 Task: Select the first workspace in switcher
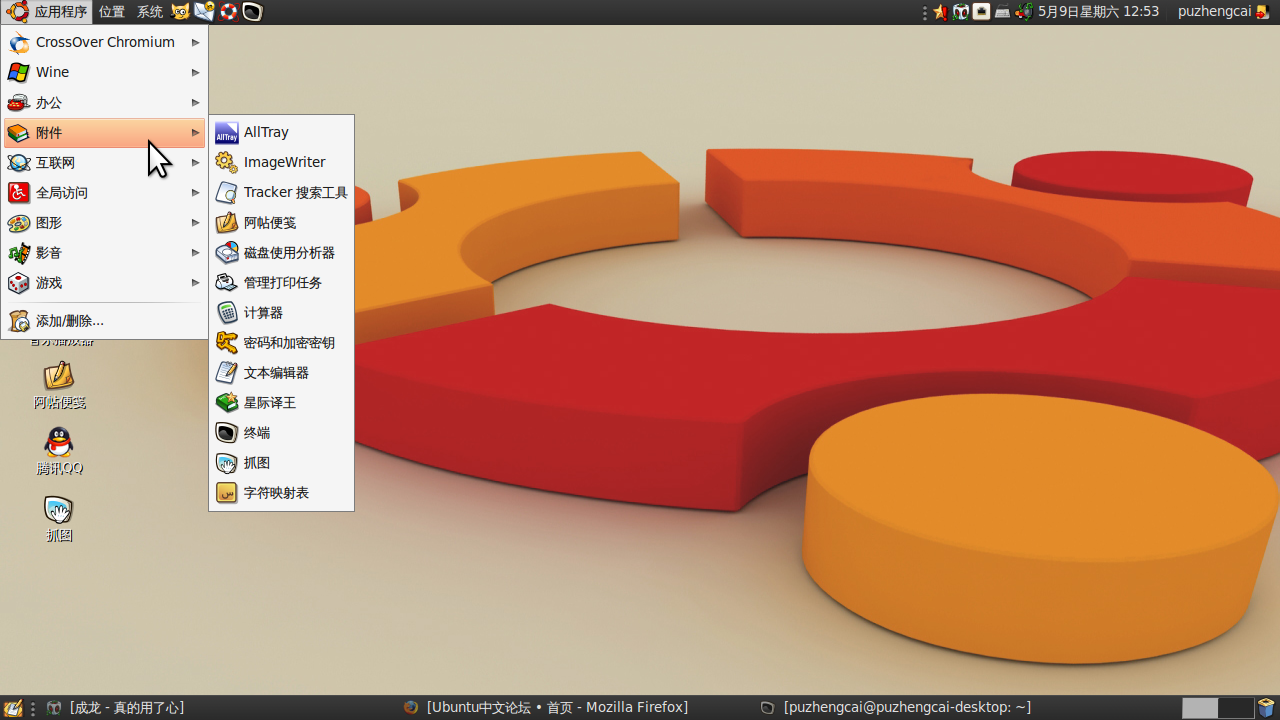pyautogui.click(x=1200, y=708)
